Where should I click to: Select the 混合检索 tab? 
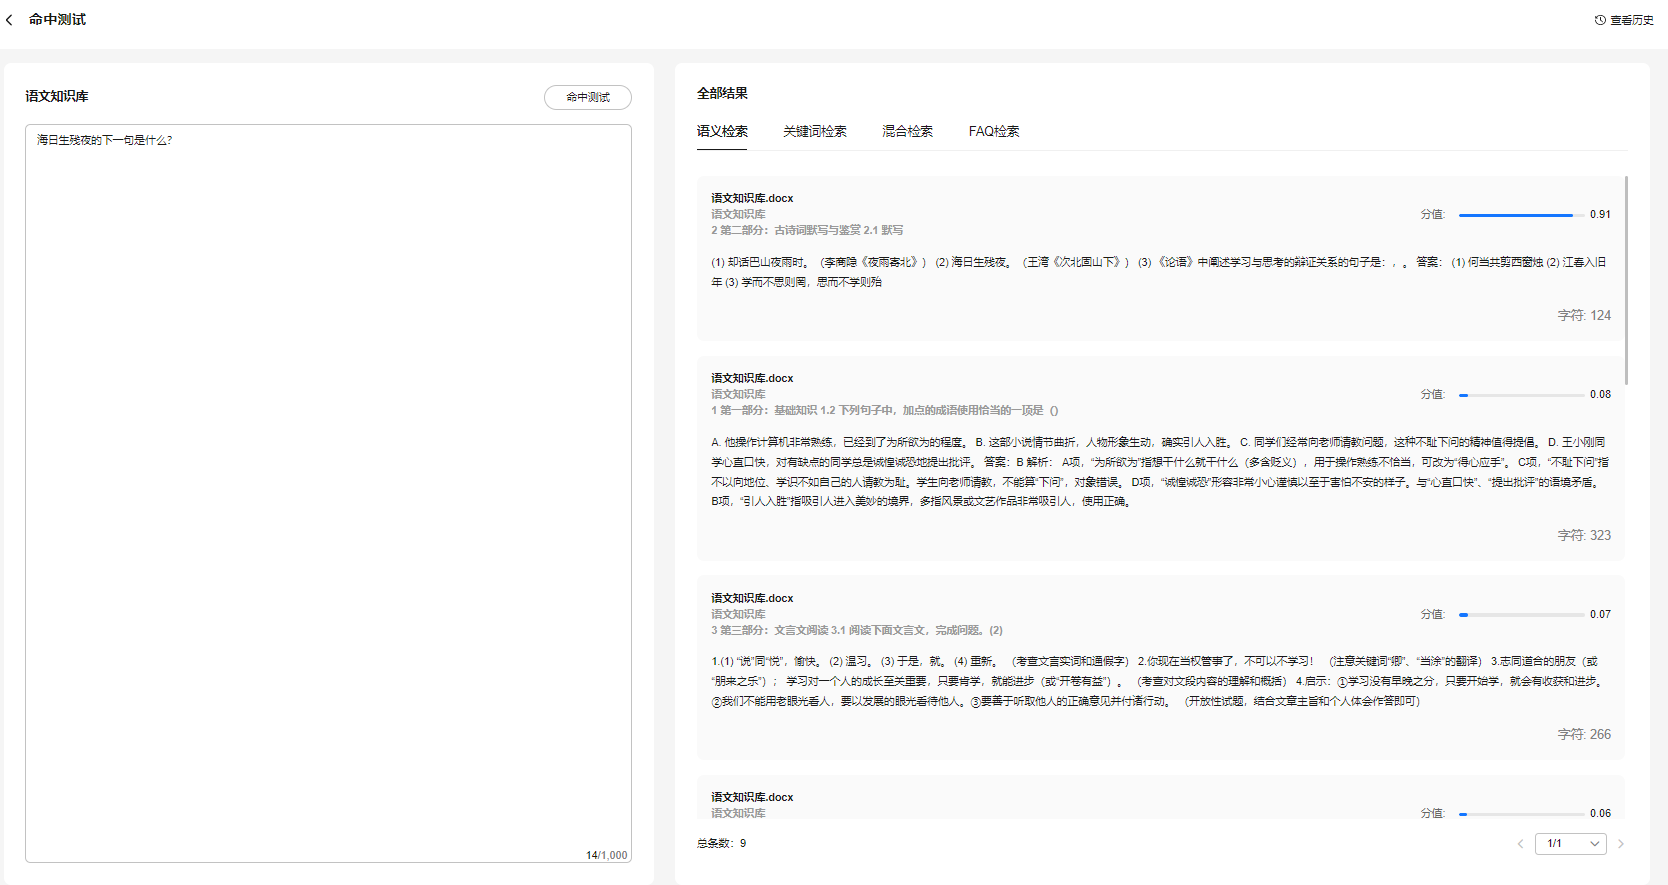click(x=907, y=132)
